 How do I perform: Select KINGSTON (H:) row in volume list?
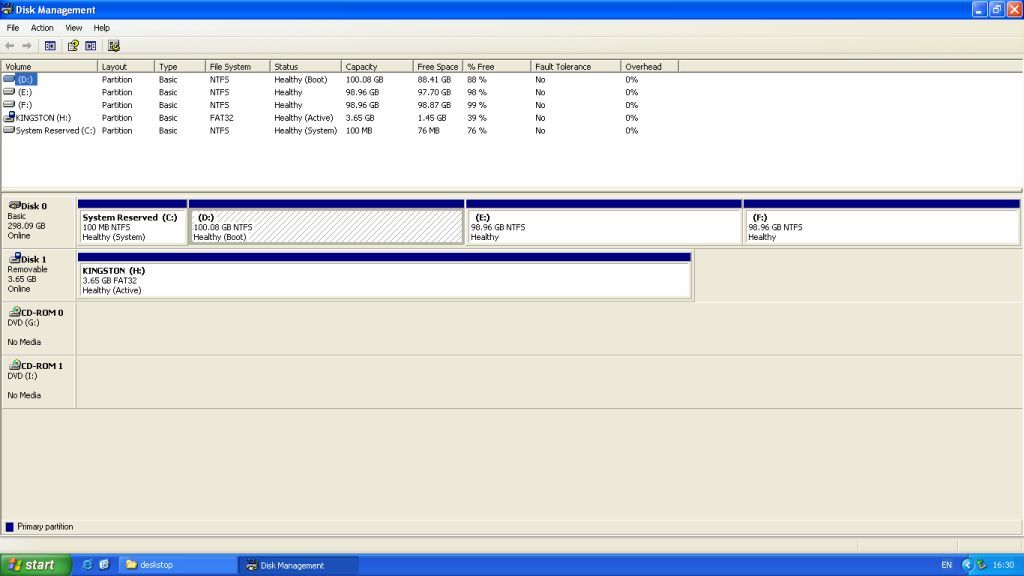pos(44,118)
